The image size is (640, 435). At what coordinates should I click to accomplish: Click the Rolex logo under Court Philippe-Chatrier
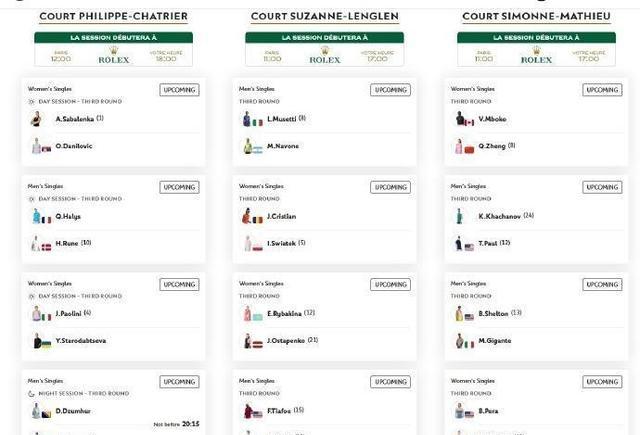[x=114, y=55]
